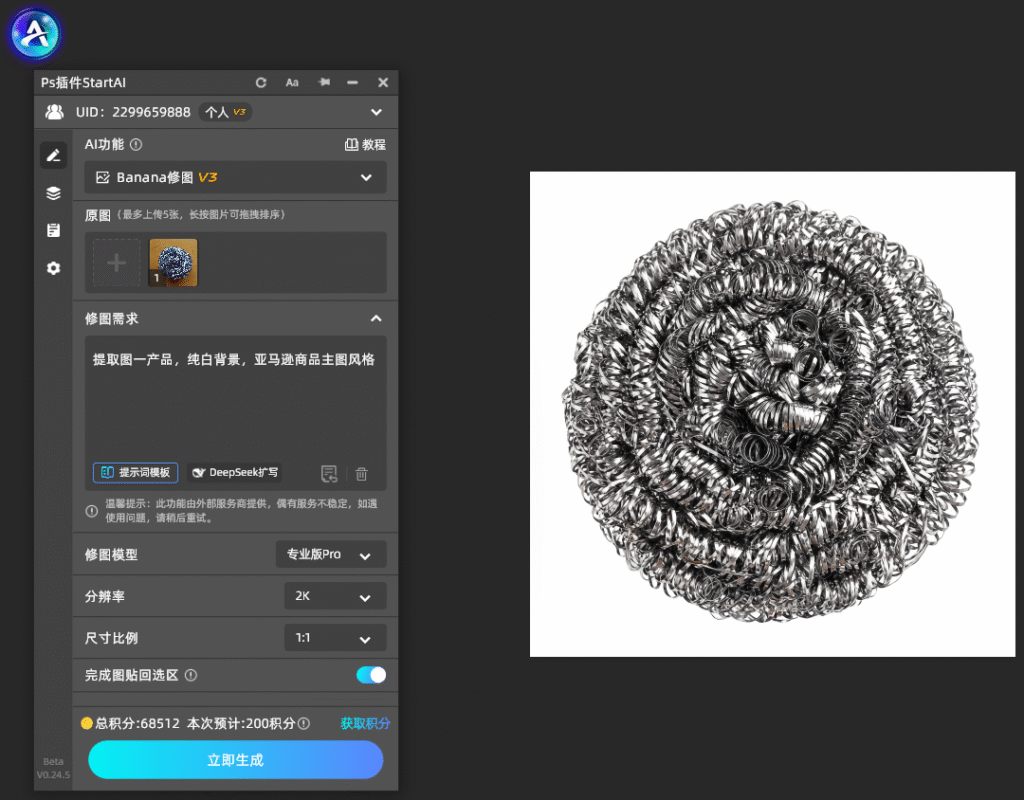Viewport: 1024px width, 800px height.
Task: Click the Aa font size icon
Action: tap(292, 82)
